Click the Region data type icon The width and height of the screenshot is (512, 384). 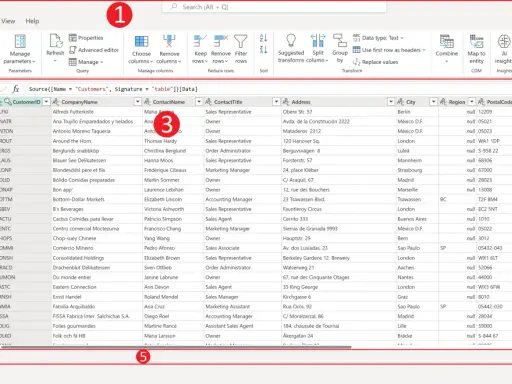click(x=443, y=102)
